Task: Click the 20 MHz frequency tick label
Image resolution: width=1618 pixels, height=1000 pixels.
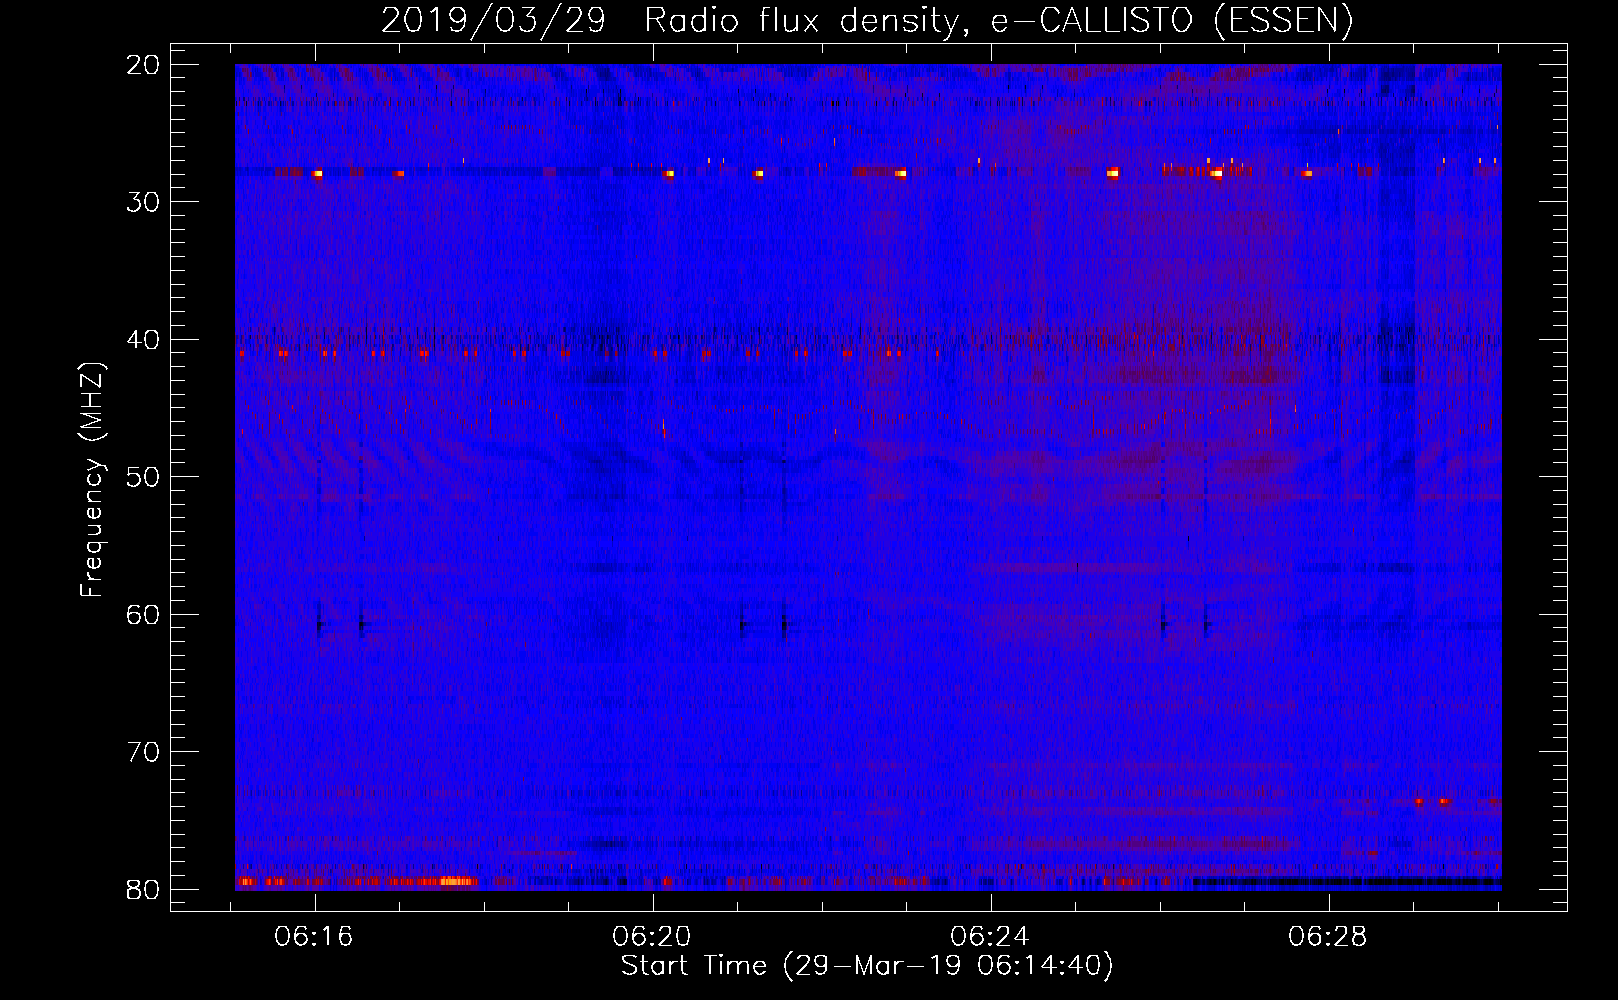Action: click(x=144, y=65)
